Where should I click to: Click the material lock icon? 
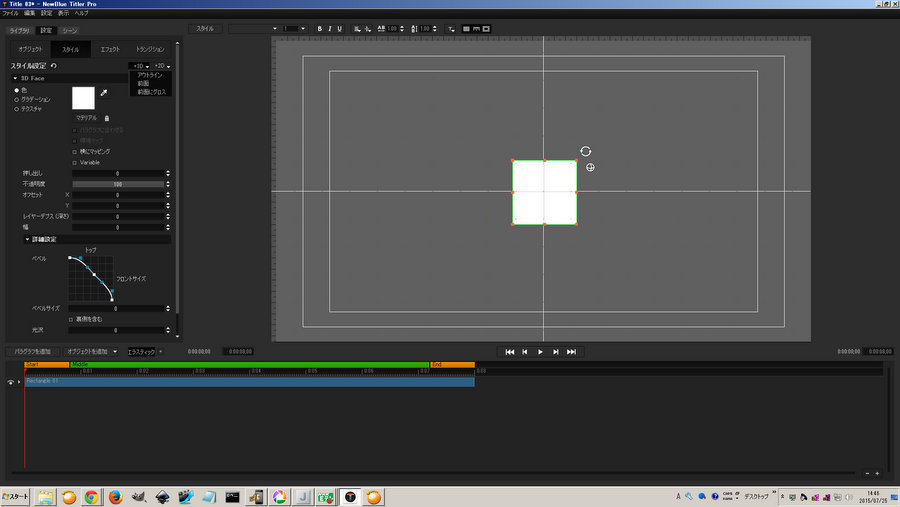tap(107, 118)
